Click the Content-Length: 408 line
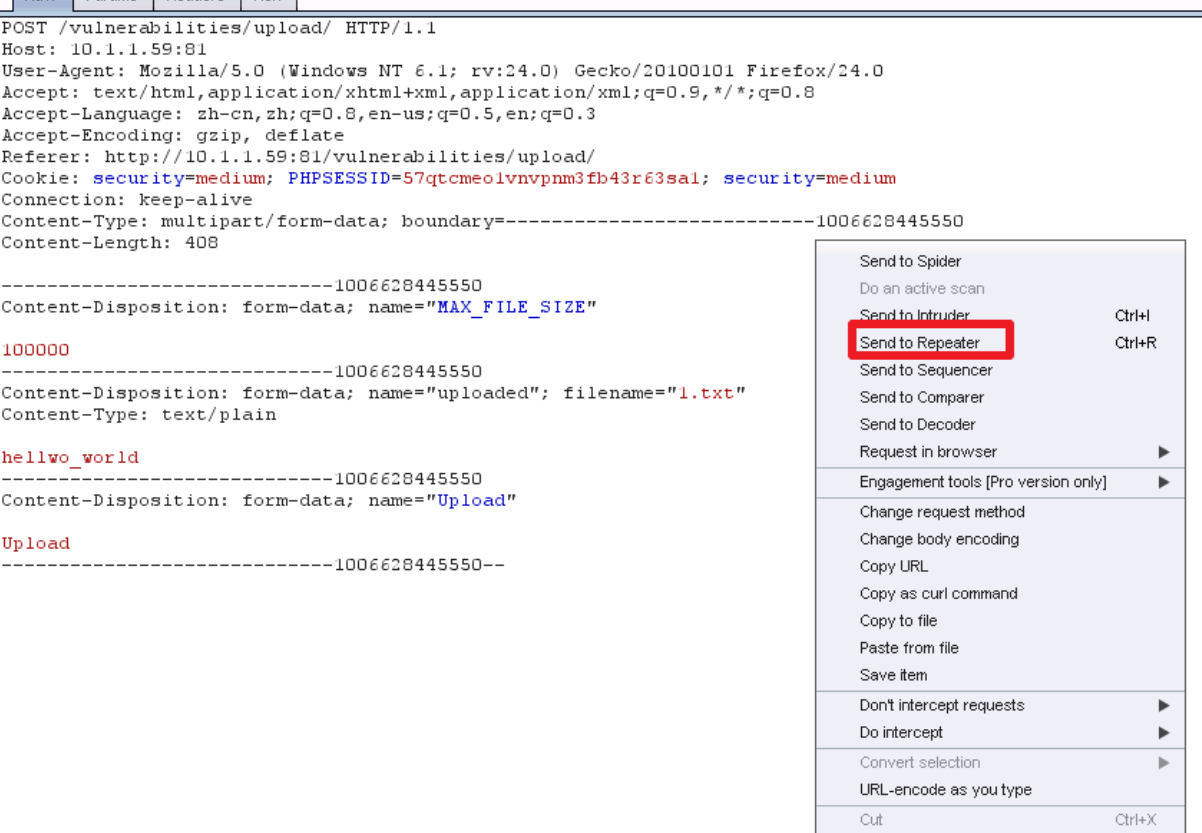This screenshot has width=1202, height=833. click(x=110, y=243)
